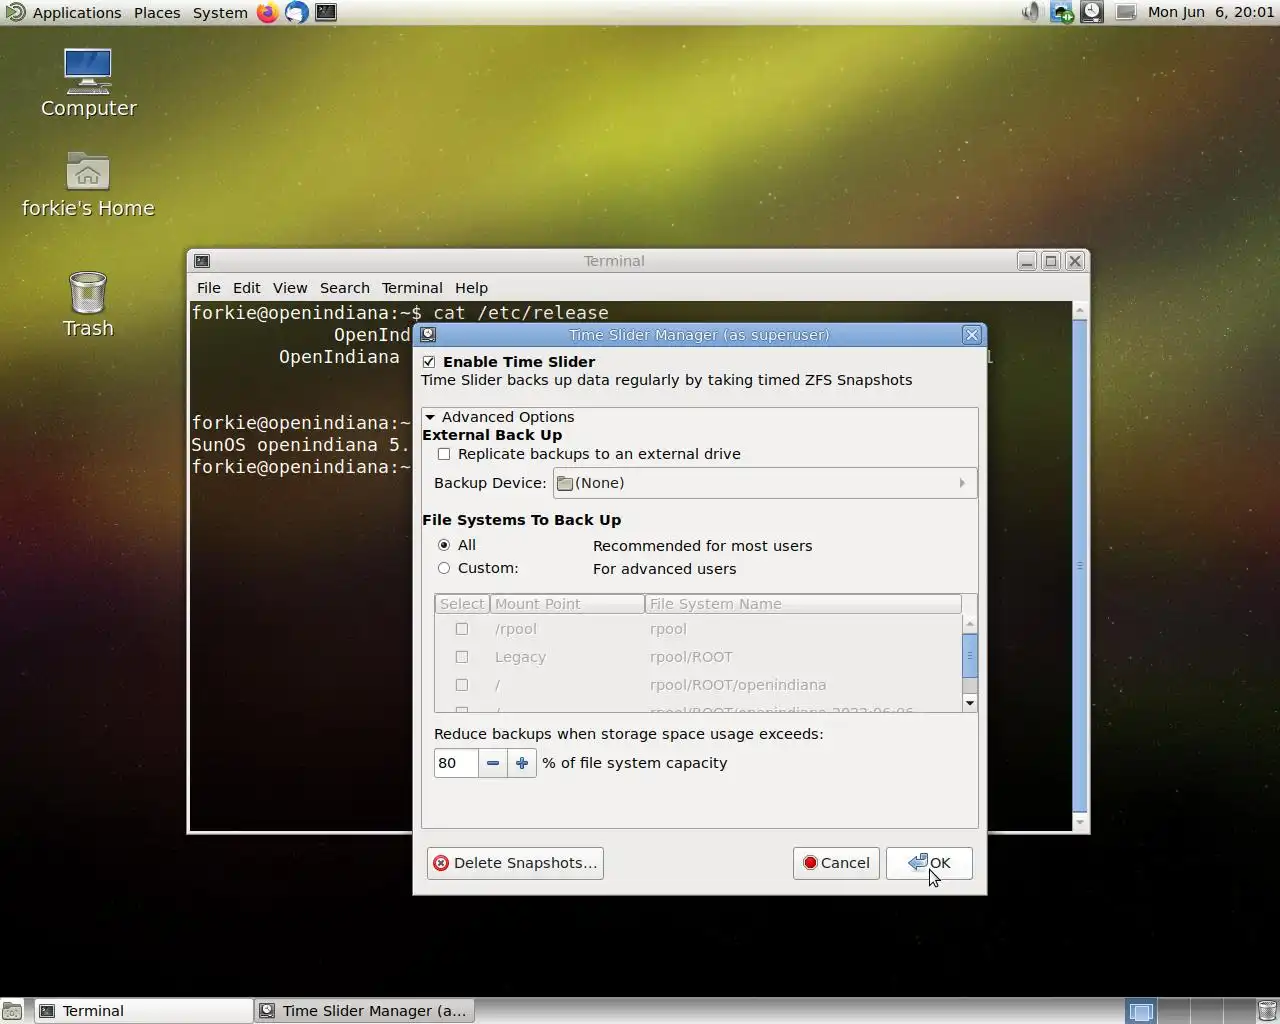Switch to the first workspace in pager
Viewport: 1280px width, 1024px height.
[1141, 1011]
